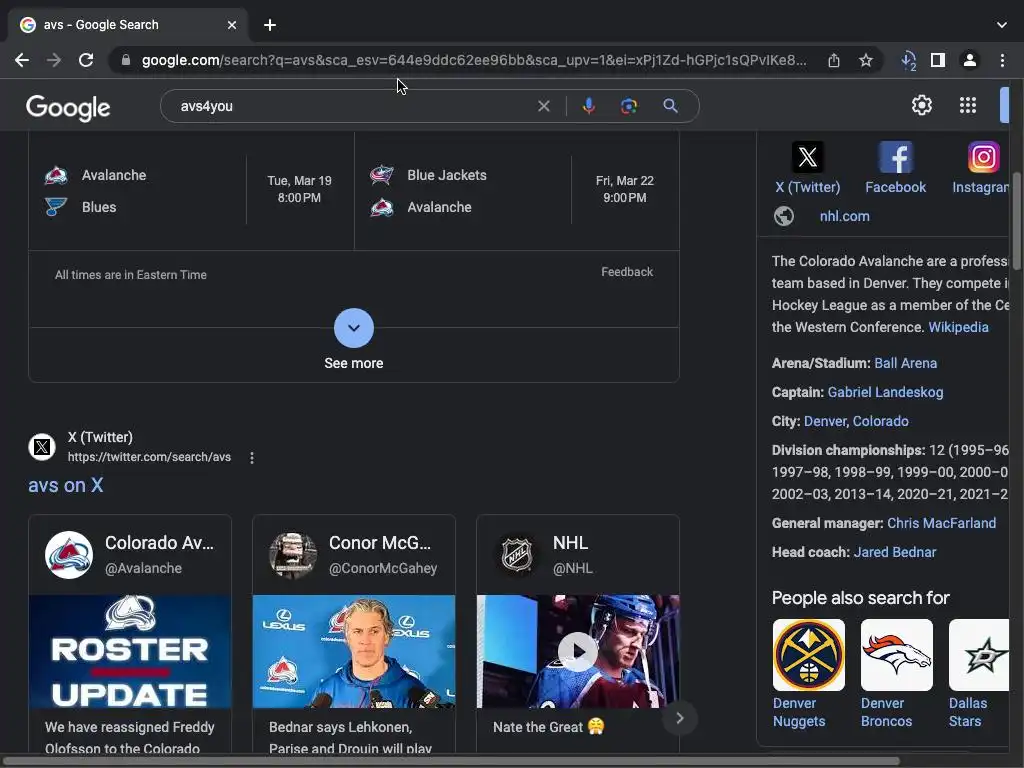Open the Avalanche vs Blues game
This screenshot has height=768, width=1024.
click(191, 191)
